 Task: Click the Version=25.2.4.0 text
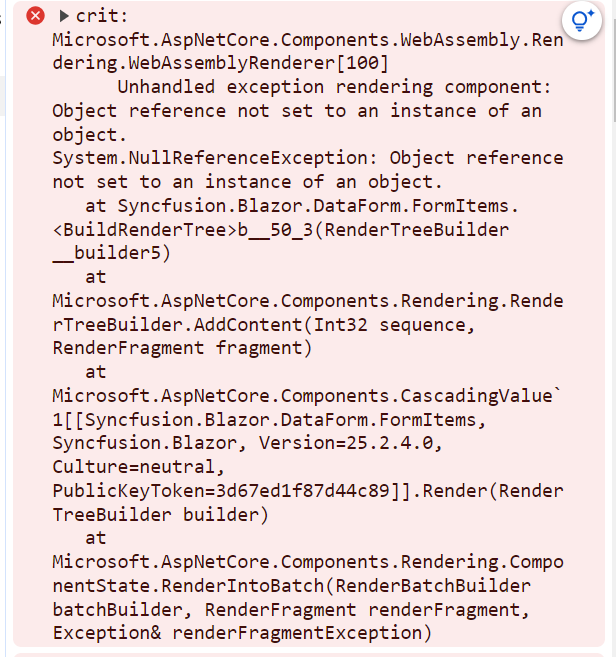(350, 443)
